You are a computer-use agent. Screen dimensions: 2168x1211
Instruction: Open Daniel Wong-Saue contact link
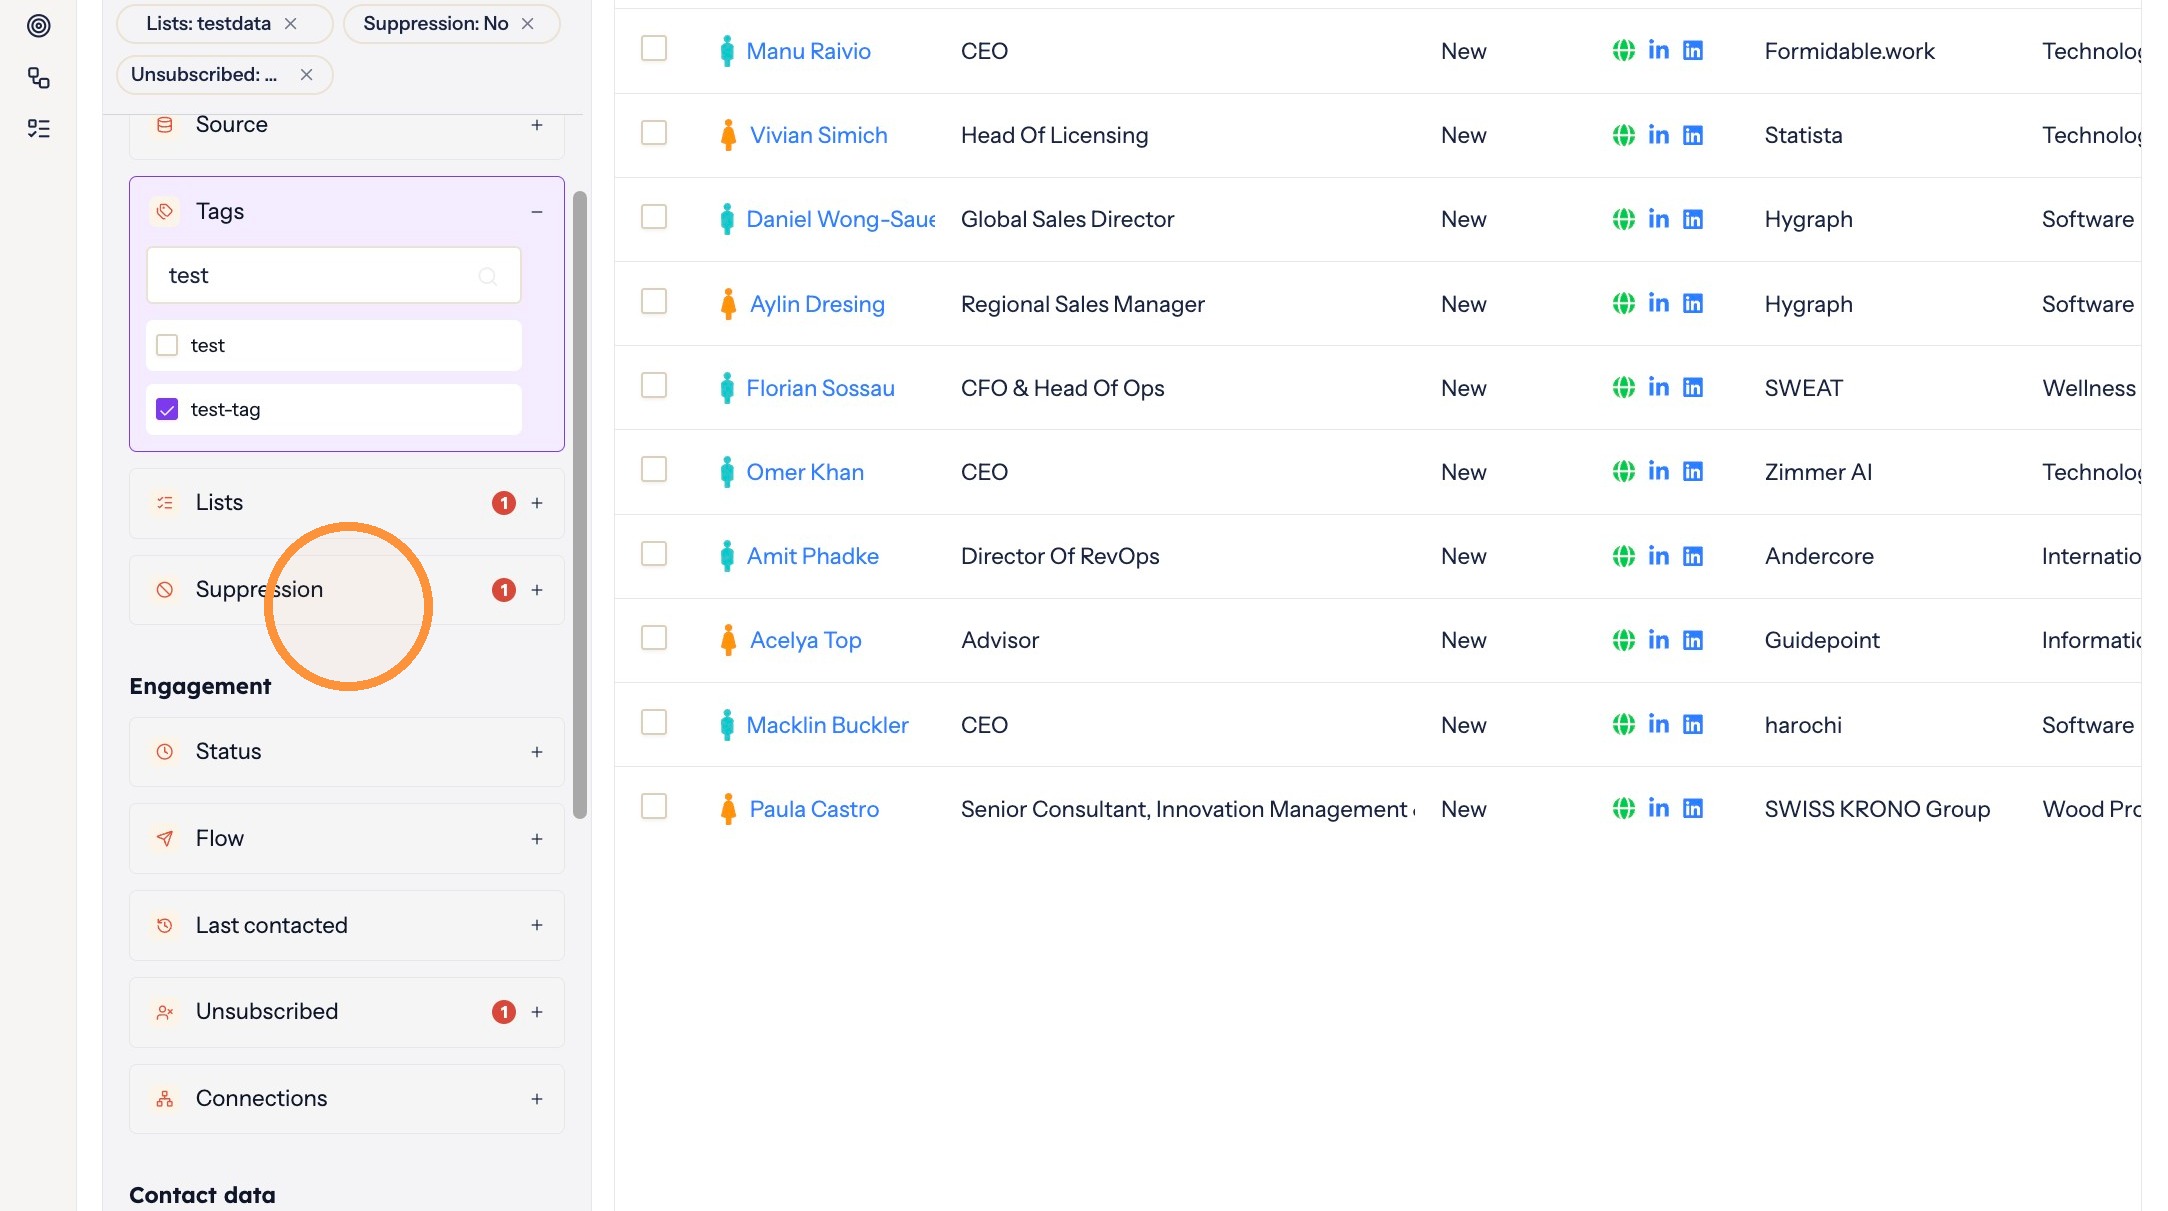(x=840, y=219)
